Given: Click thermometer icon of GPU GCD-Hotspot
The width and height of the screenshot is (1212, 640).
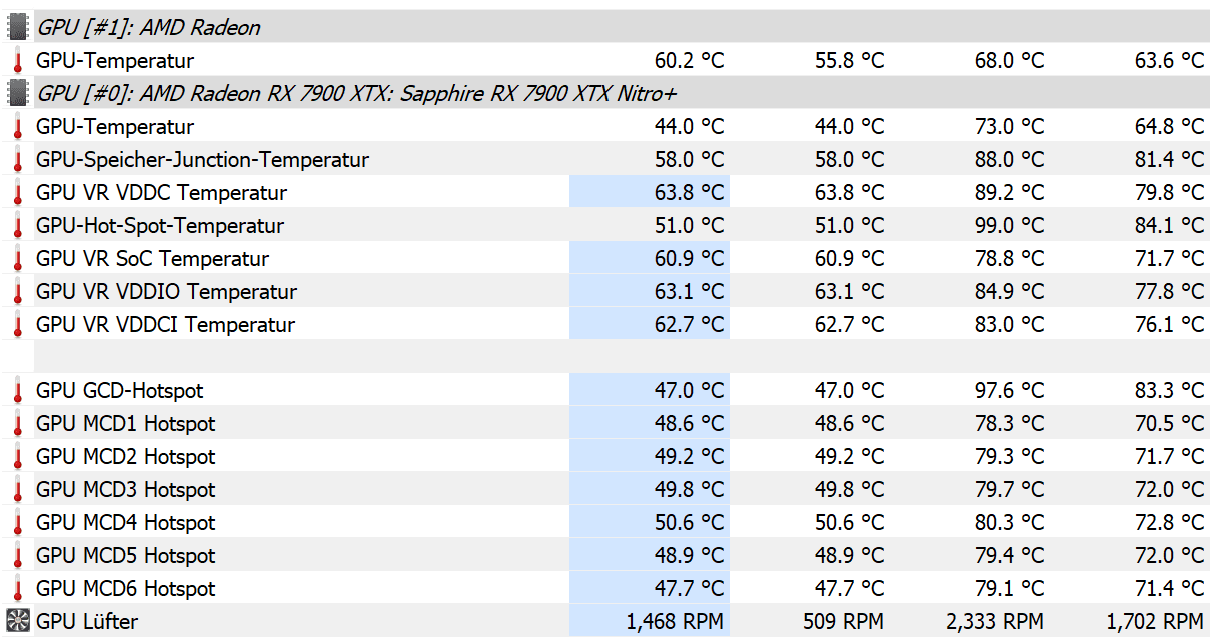Looking at the screenshot, I should coord(18,391).
